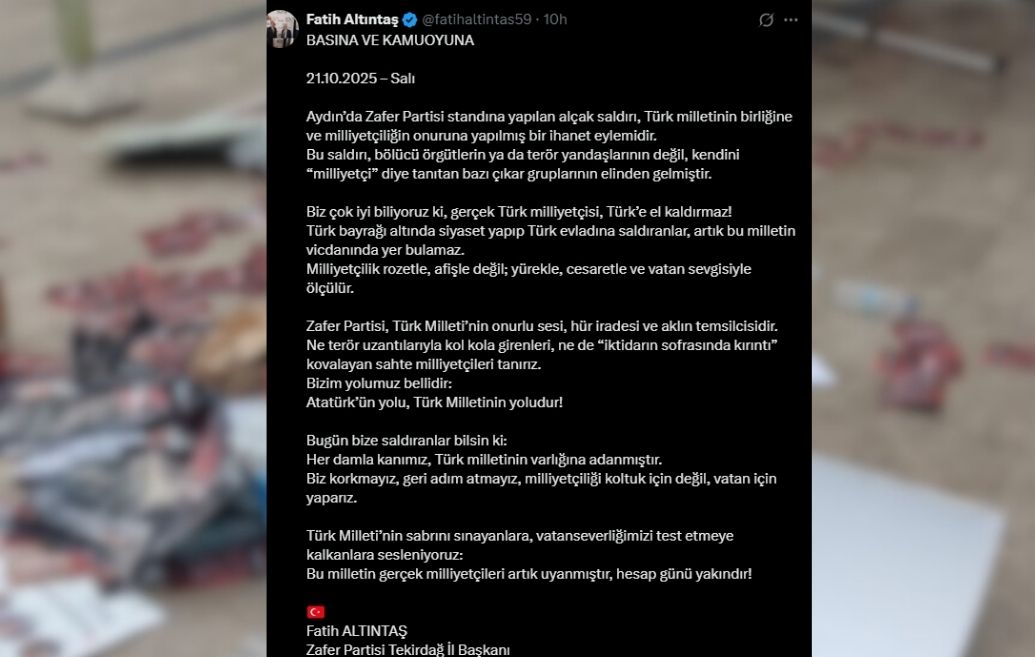The height and width of the screenshot is (657, 1035).
Task: Click 'Zafer Partisi Tekirdağ İl Başkanı' title line
Action: (x=408, y=650)
